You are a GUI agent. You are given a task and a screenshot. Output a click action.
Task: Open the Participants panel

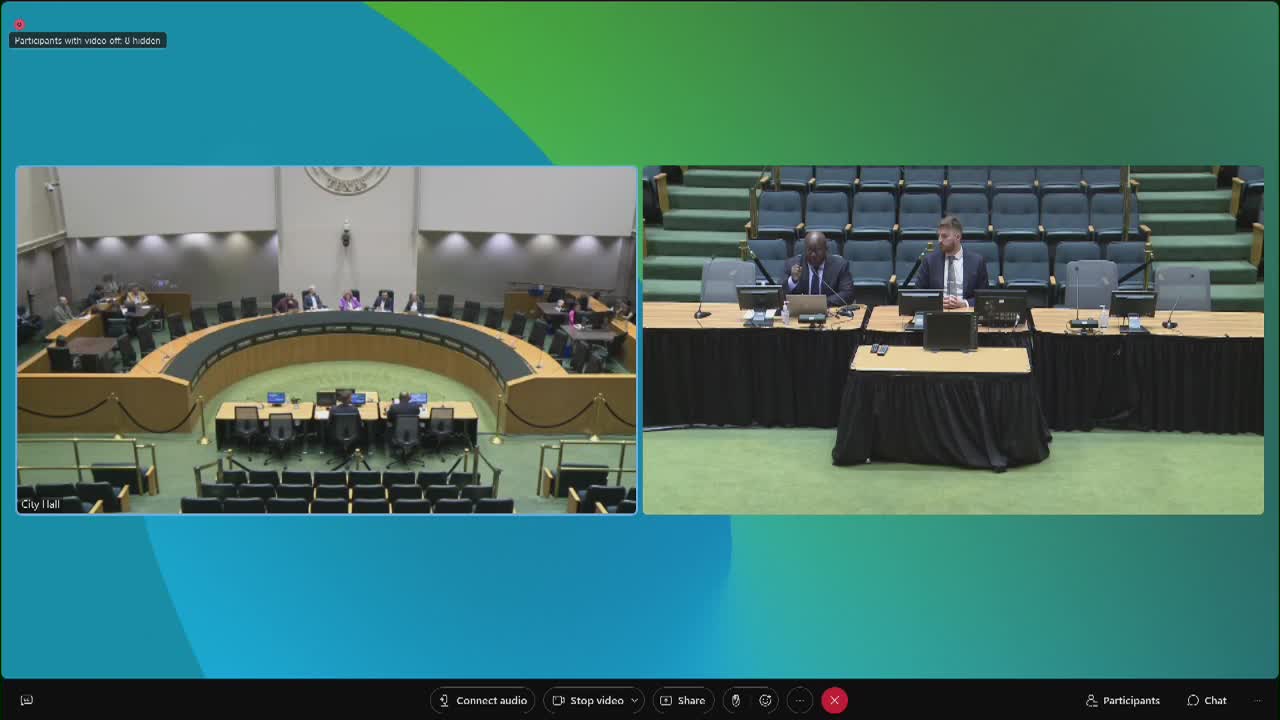point(1123,700)
